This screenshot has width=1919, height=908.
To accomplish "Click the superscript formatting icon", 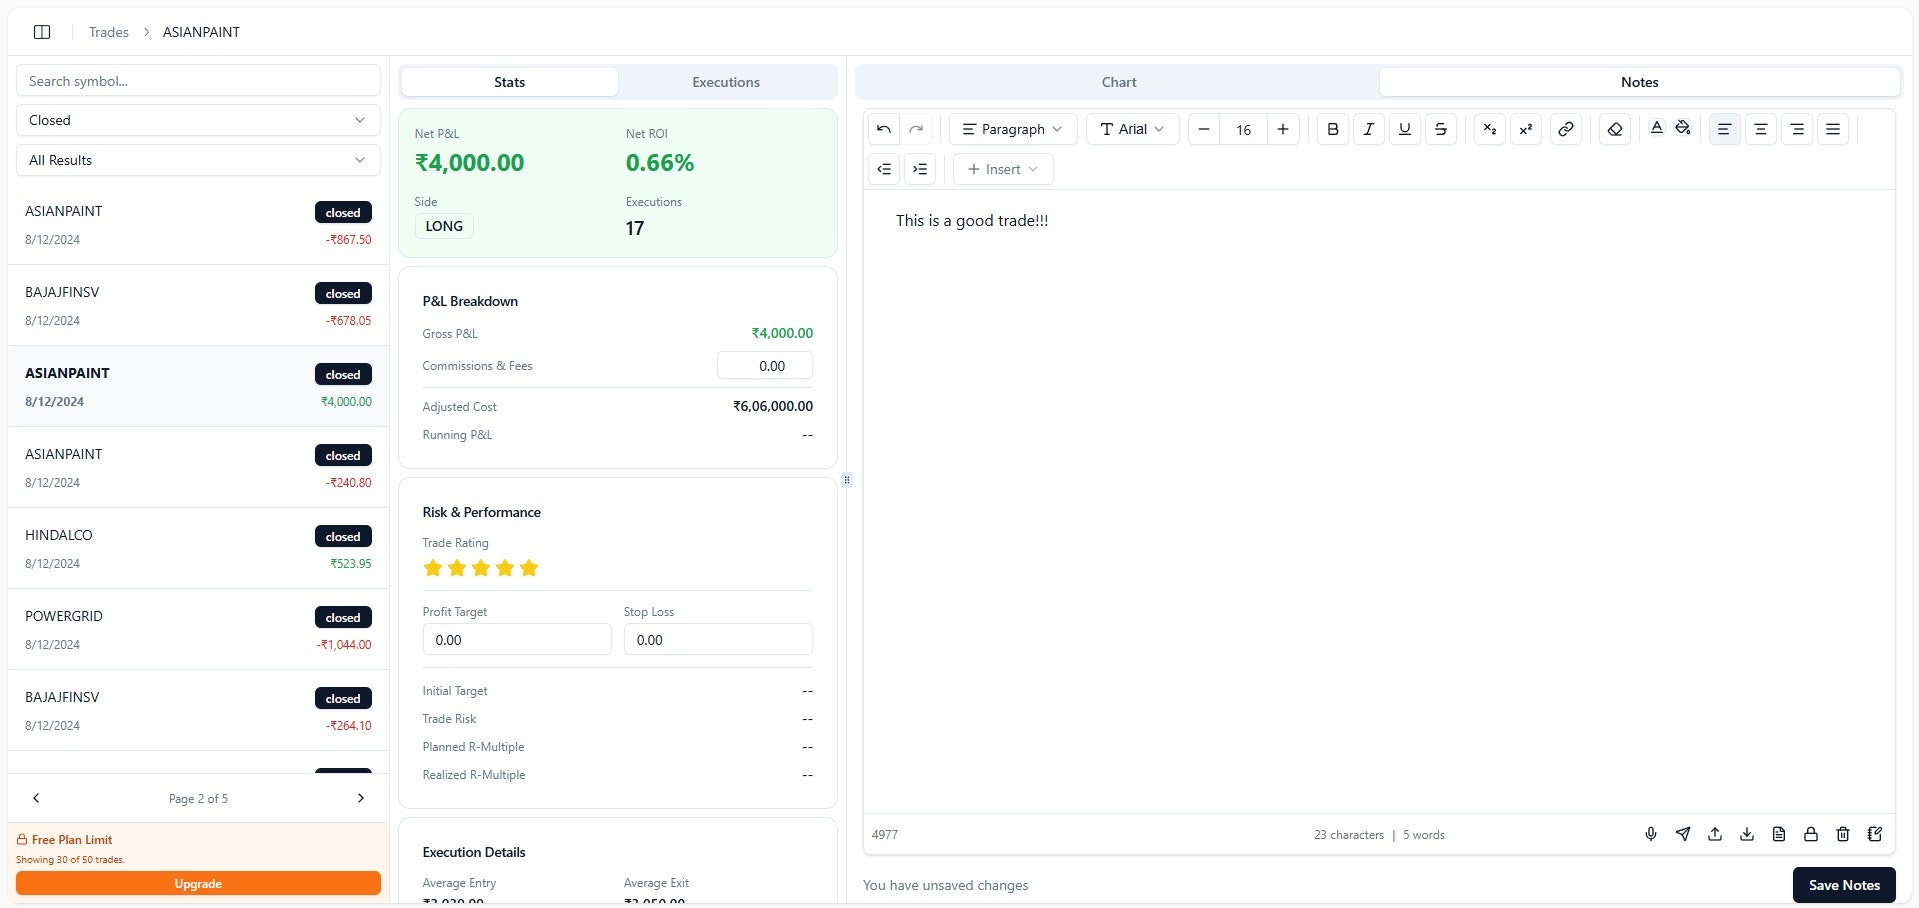I will [1526, 129].
